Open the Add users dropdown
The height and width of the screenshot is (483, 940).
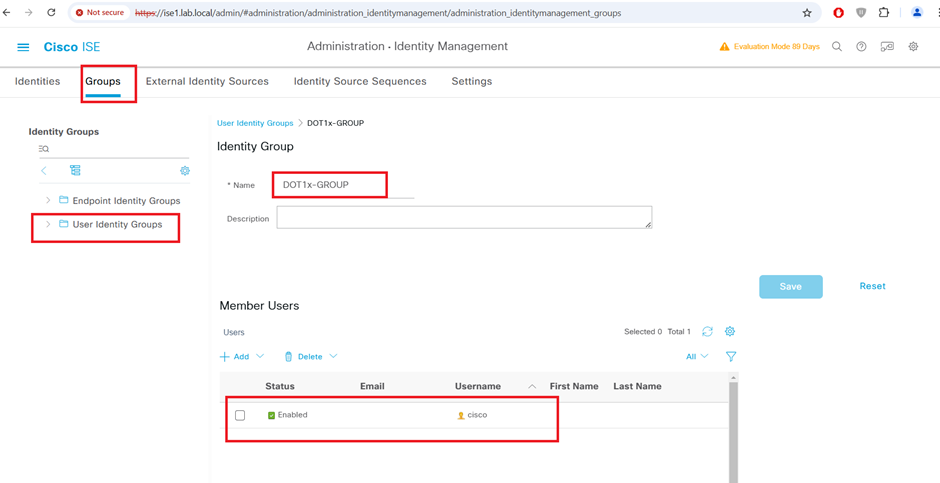point(242,357)
